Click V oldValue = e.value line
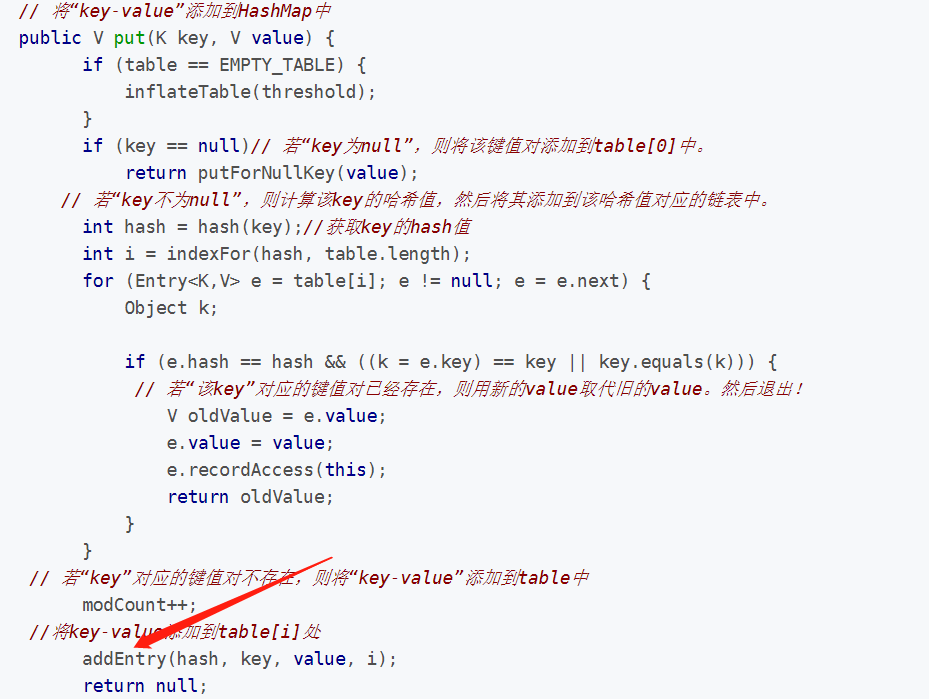The image size is (929, 699). 276,416
